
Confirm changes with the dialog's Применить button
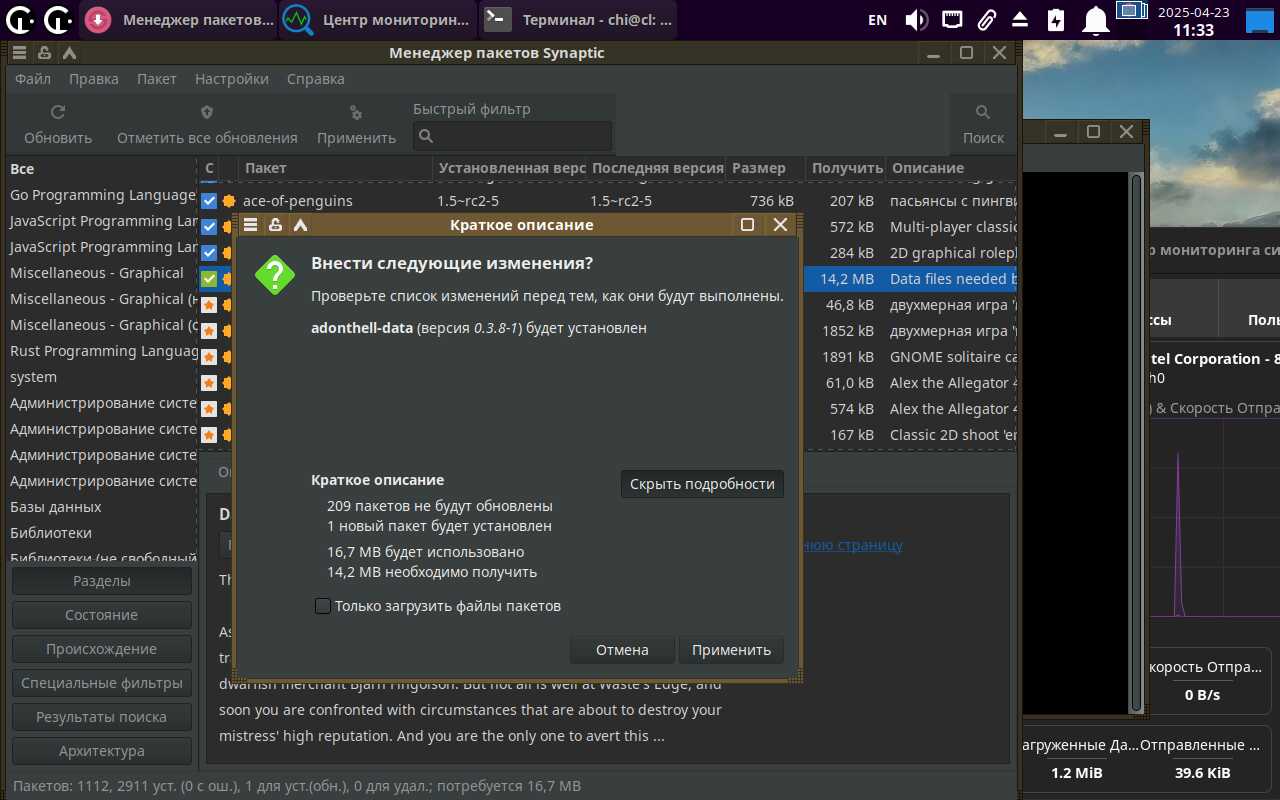tap(731, 650)
